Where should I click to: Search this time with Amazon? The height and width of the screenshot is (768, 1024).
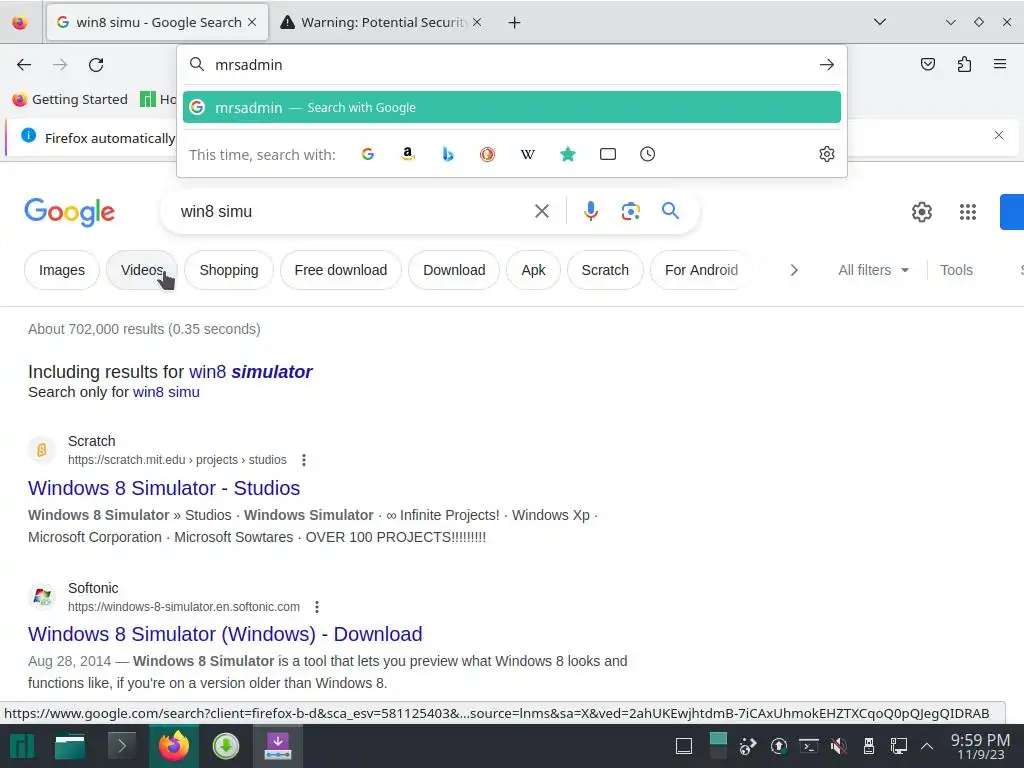[408, 154]
